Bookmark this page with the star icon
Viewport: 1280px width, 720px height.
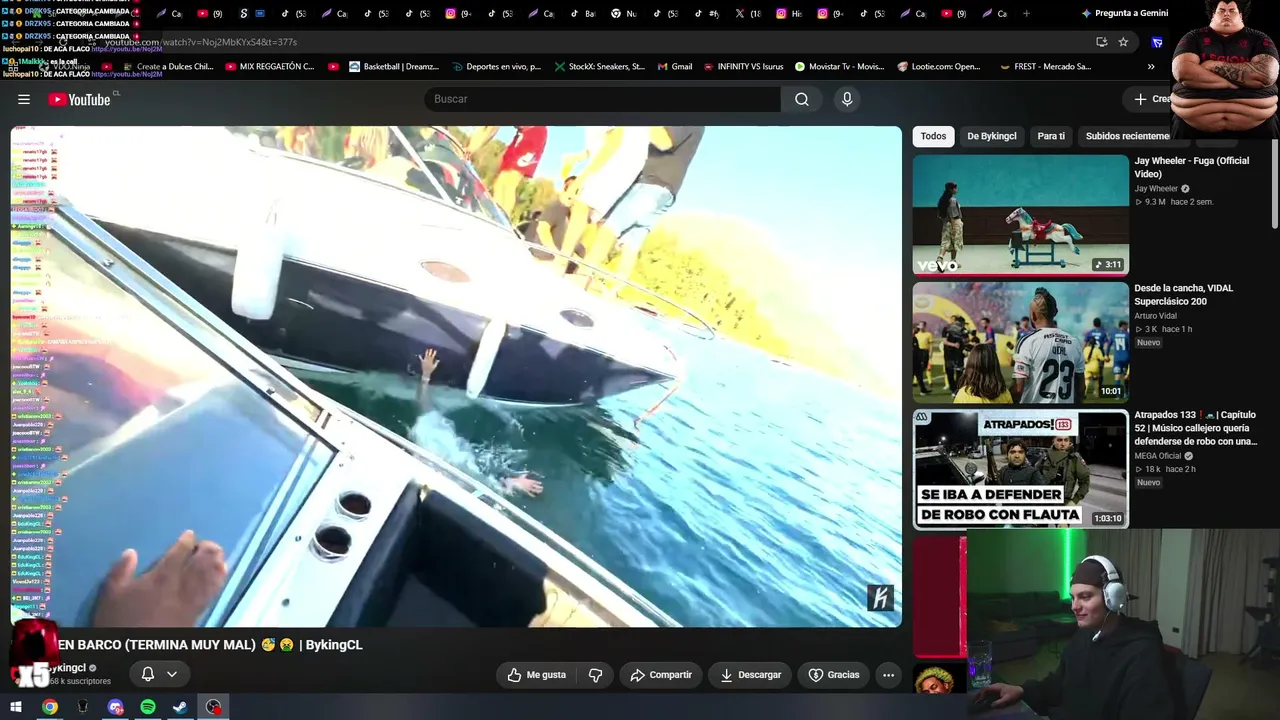click(1123, 42)
